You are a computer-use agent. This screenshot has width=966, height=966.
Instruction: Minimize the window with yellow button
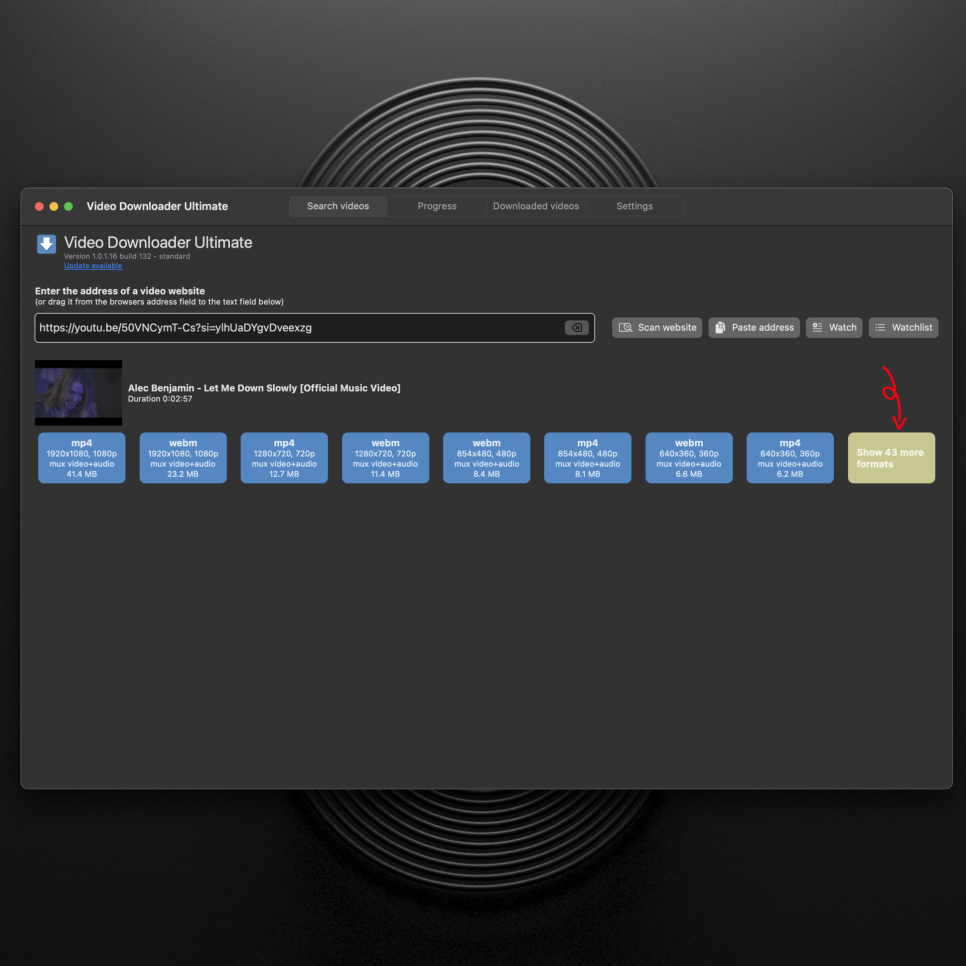54,206
